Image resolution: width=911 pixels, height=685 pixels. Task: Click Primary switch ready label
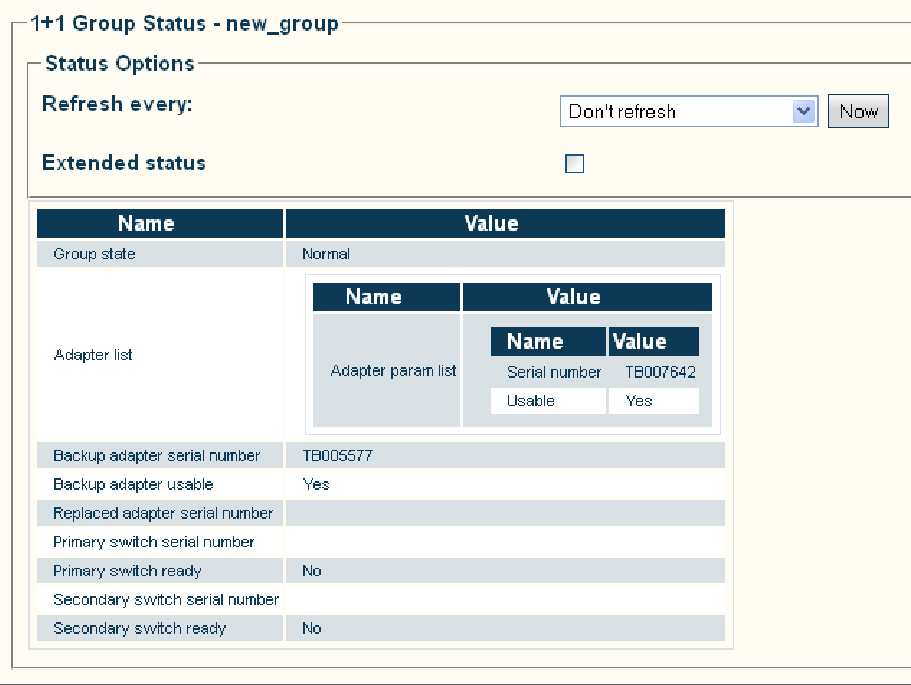pos(127,571)
